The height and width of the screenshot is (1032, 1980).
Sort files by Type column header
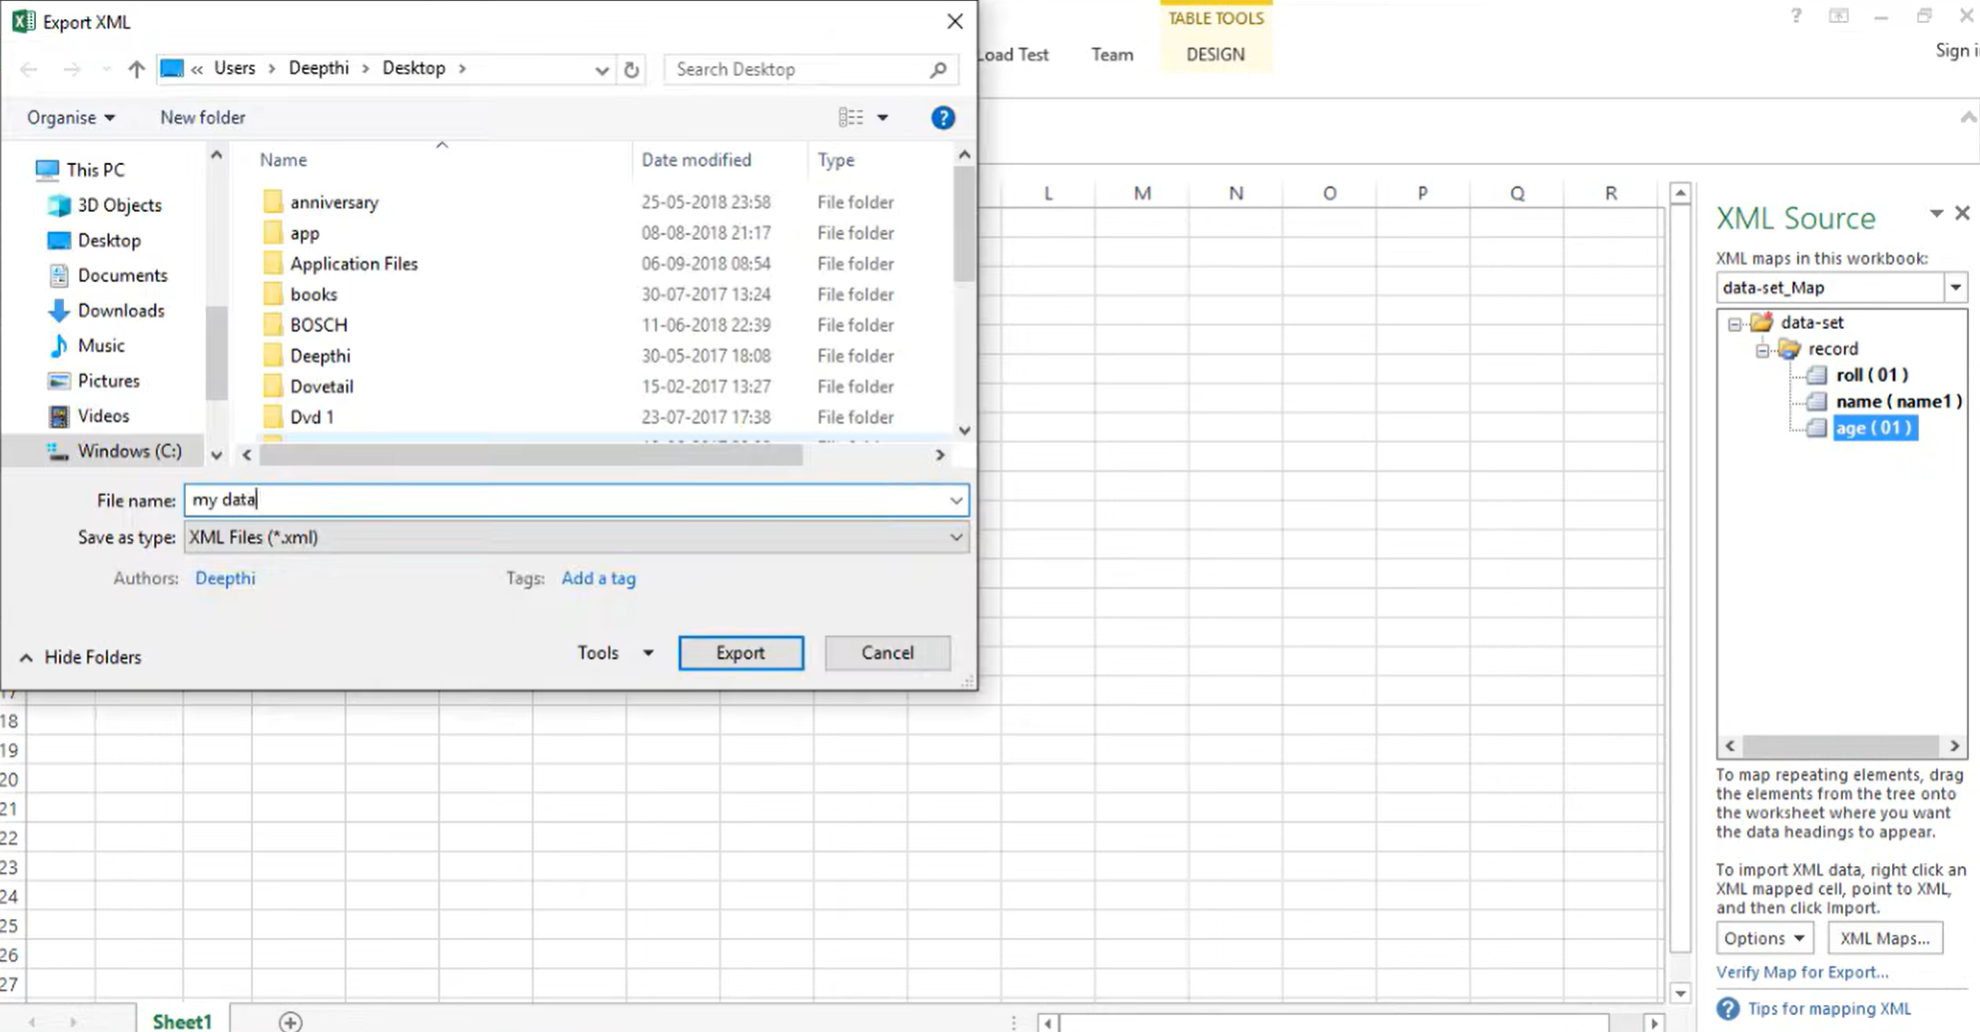pyautogui.click(x=836, y=160)
